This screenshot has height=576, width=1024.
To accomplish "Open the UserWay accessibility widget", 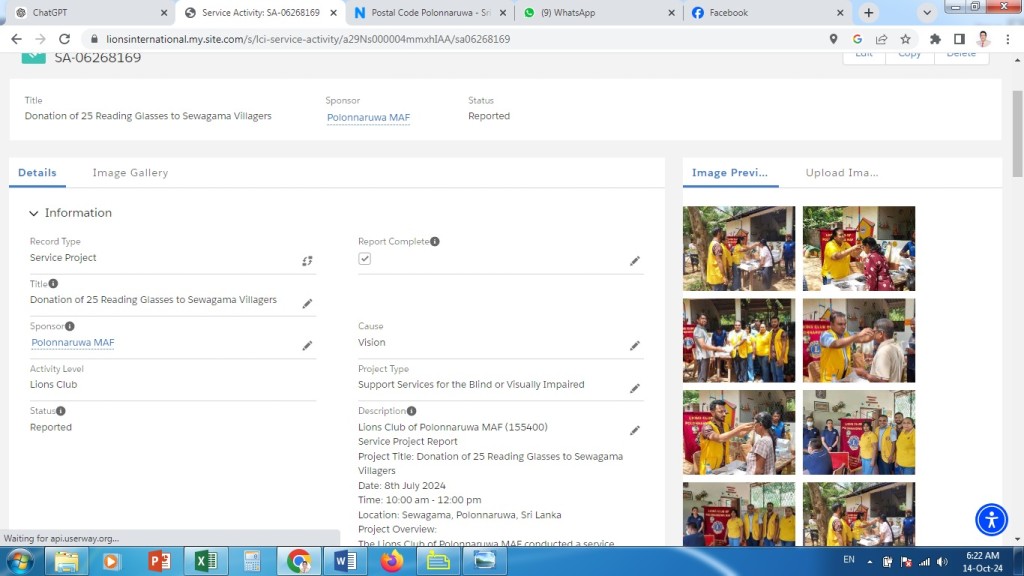I will pyautogui.click(x=991, y=520).
